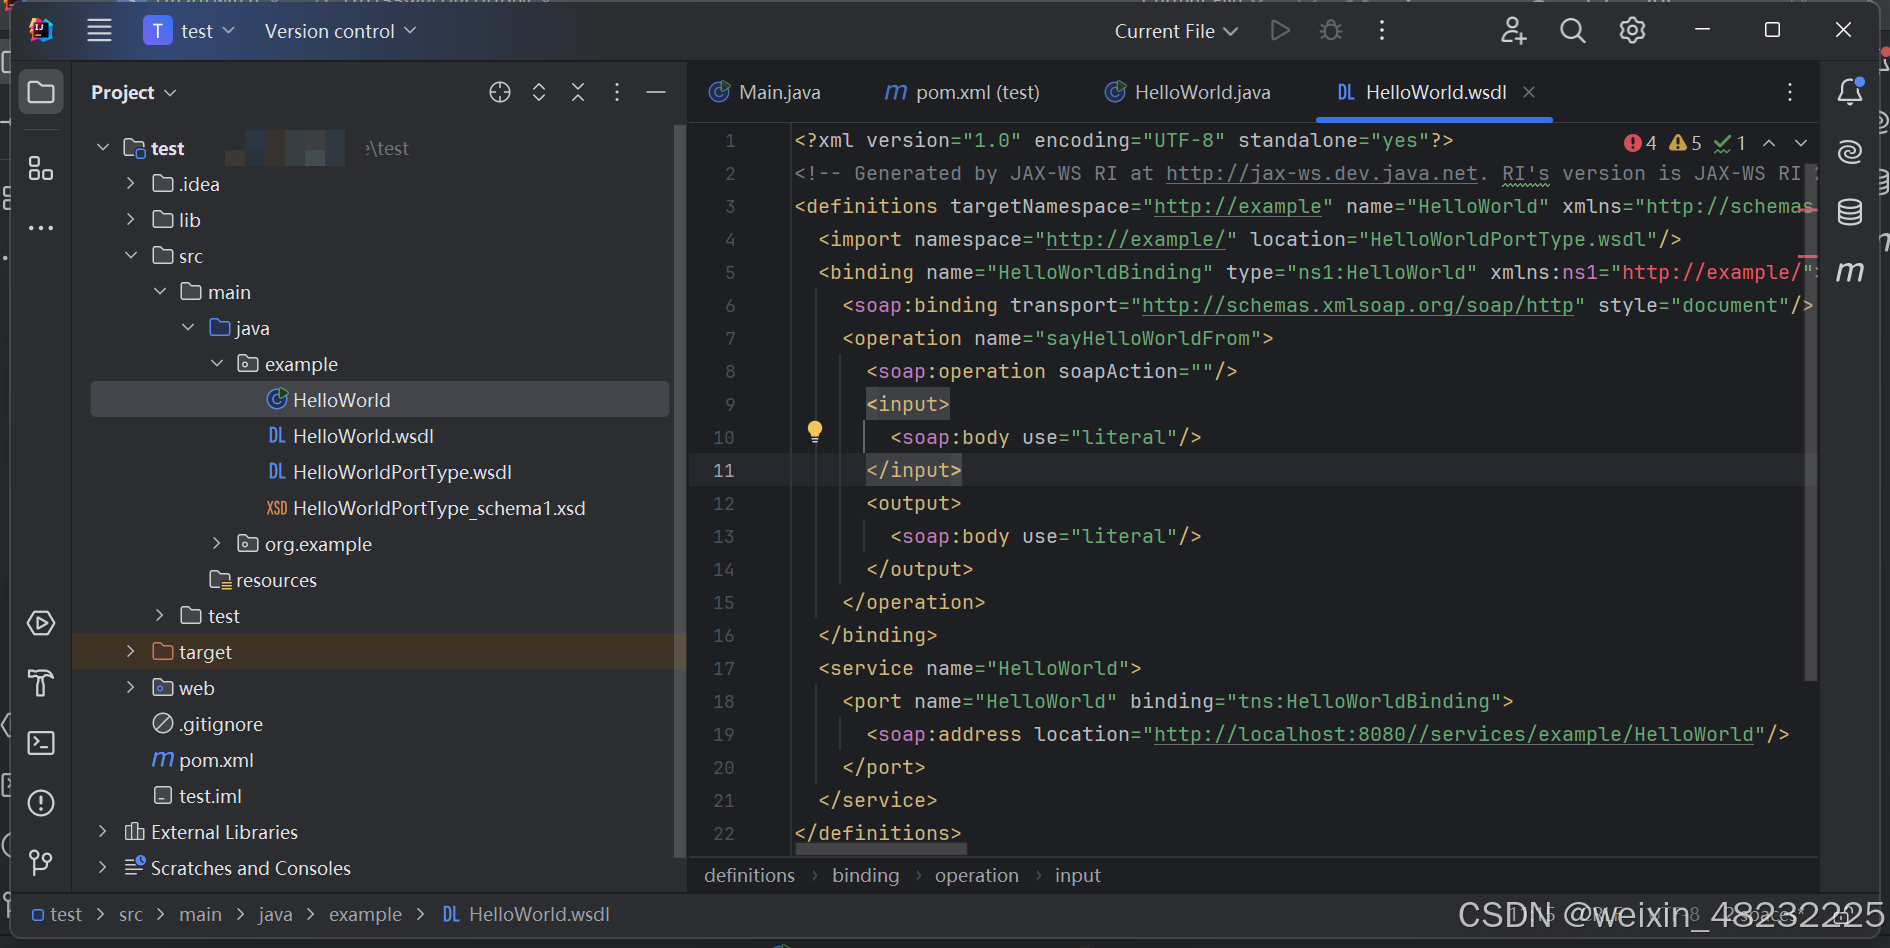Open the Problems tool window

pos(41,803)
